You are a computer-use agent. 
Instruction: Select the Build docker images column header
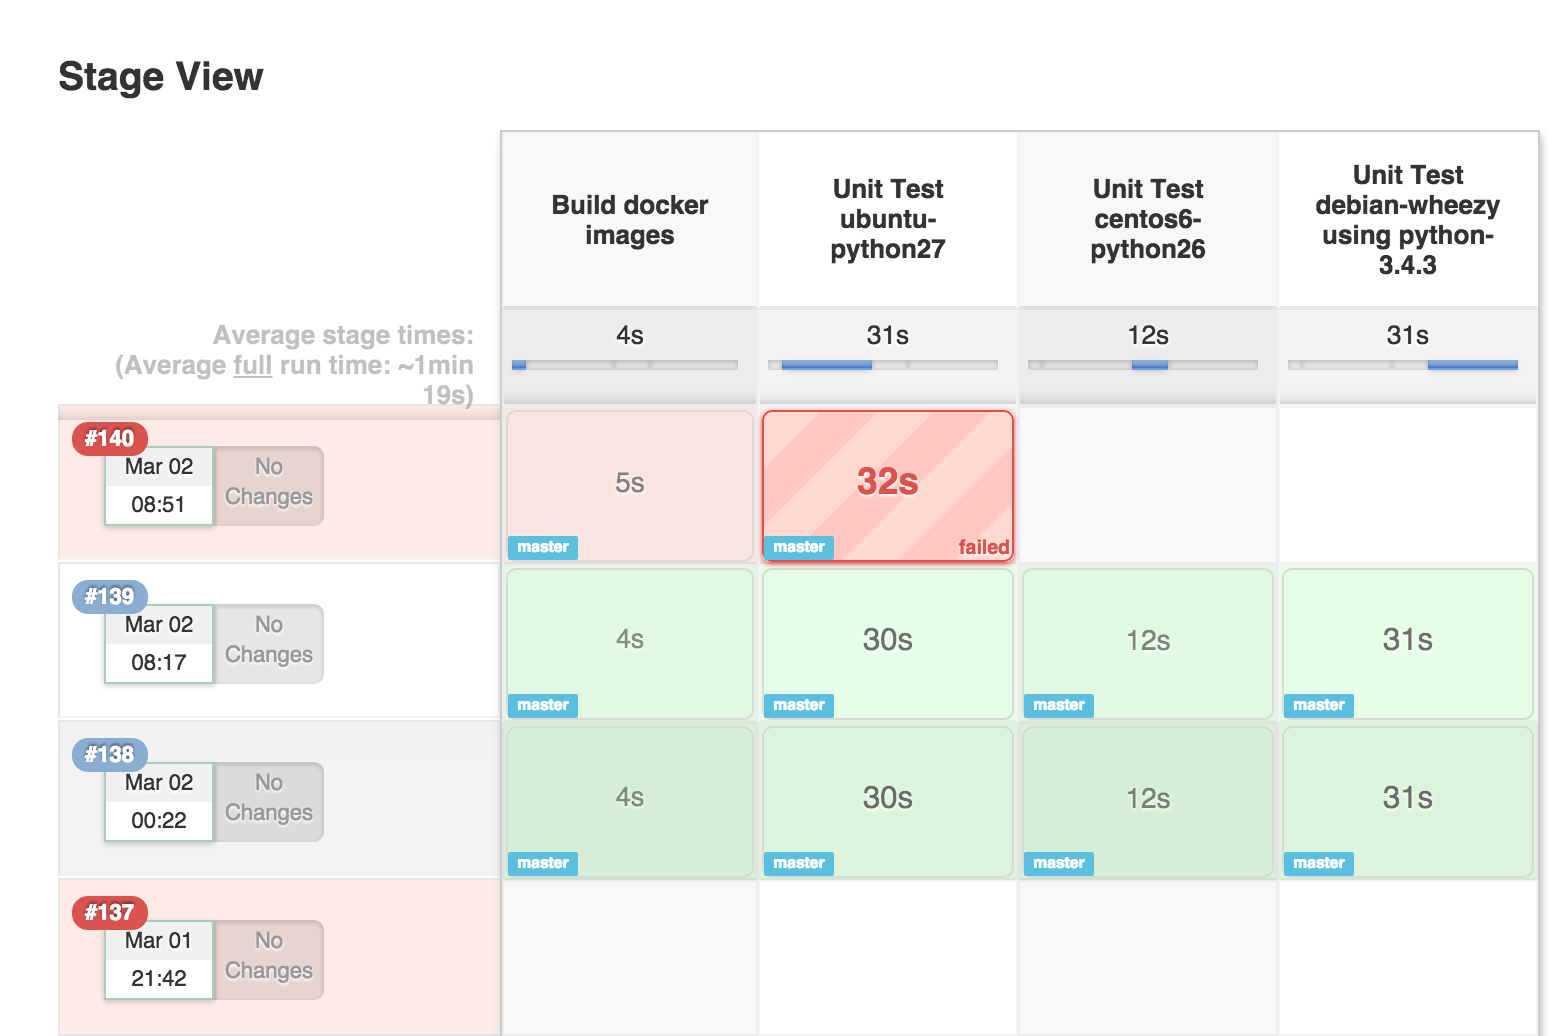point(629,219)
